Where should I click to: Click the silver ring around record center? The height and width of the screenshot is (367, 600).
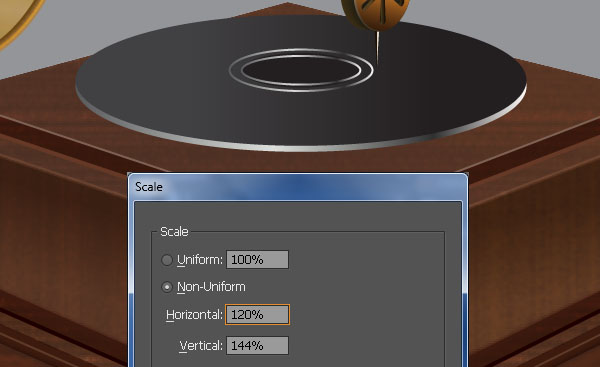[x=301, y=51]
